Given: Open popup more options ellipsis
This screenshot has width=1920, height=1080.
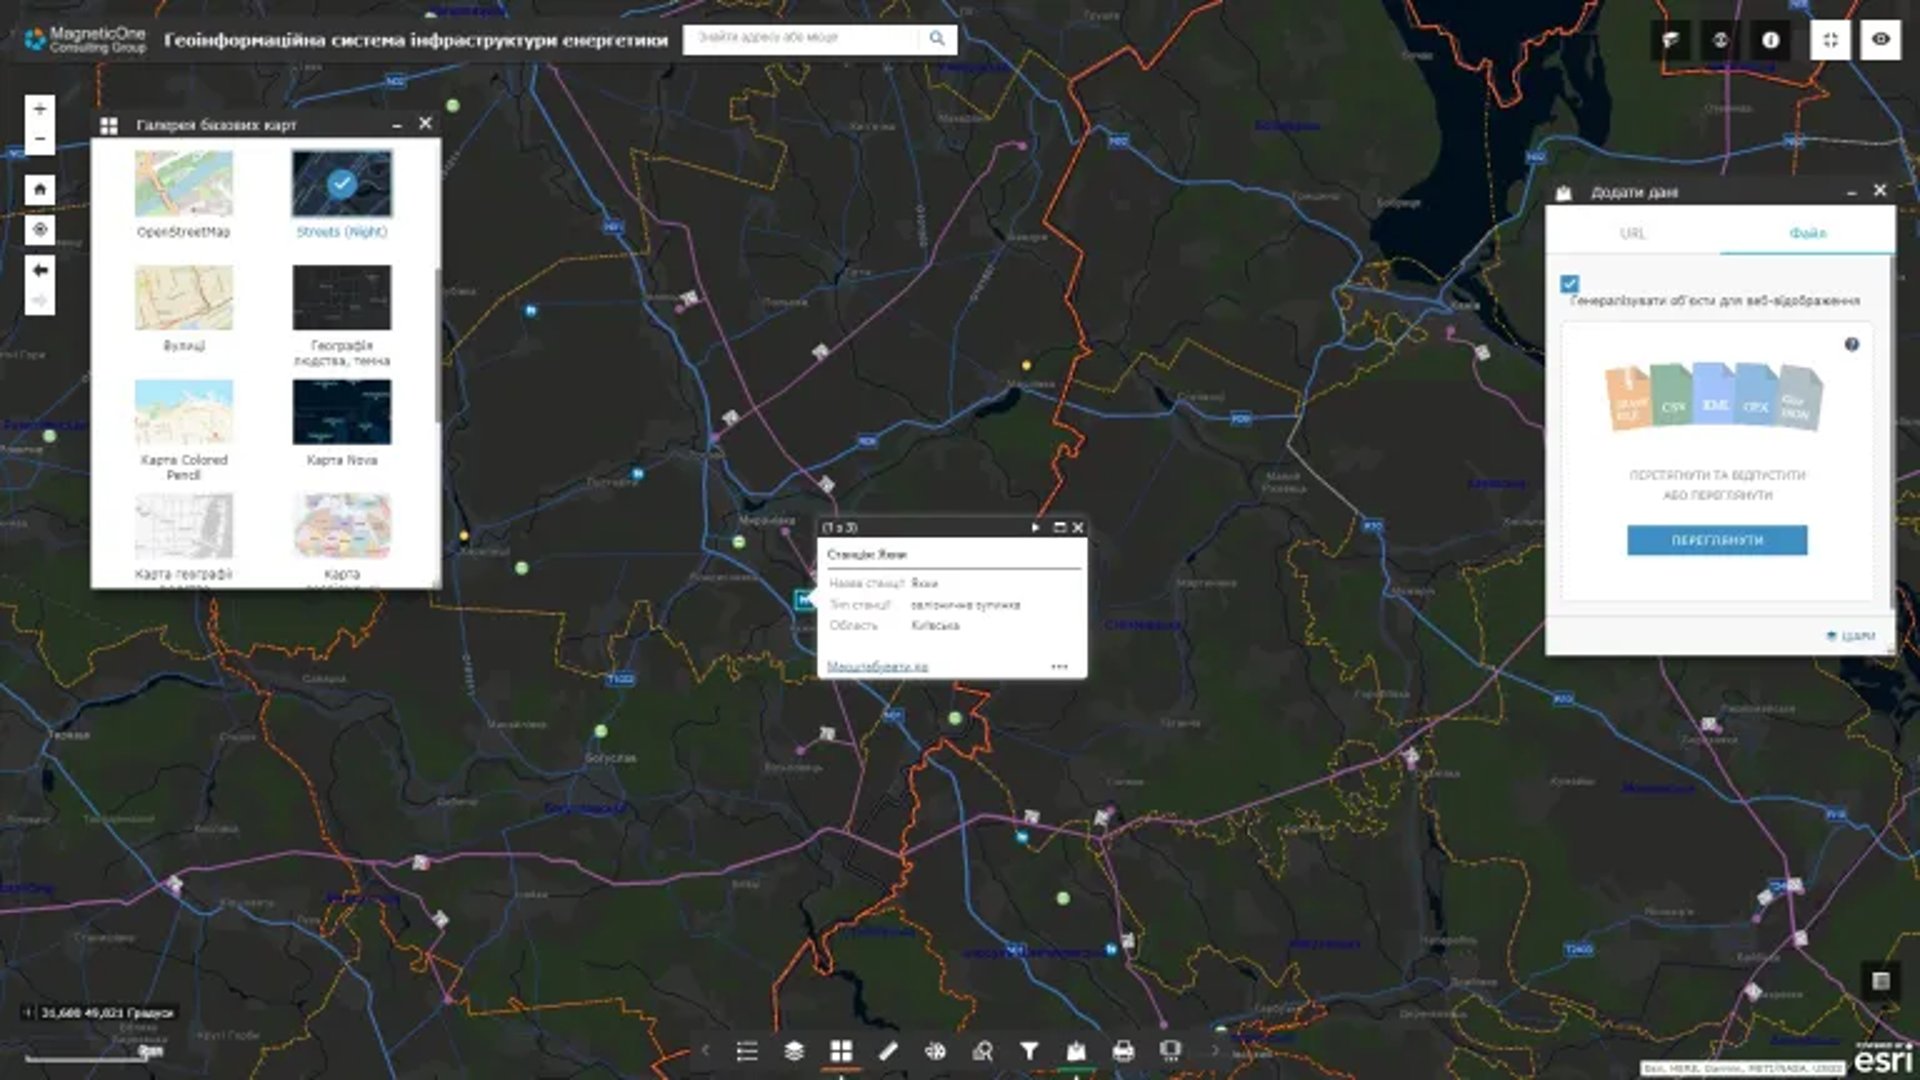Looking at the screenshot, I should pyautogui.click(x=1059, y=667).
